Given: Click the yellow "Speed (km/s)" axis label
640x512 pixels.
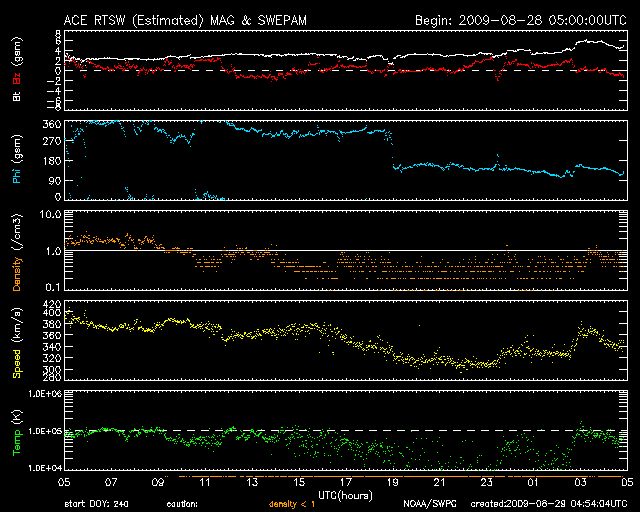Looking at the screenshot, I should point(17,343).
